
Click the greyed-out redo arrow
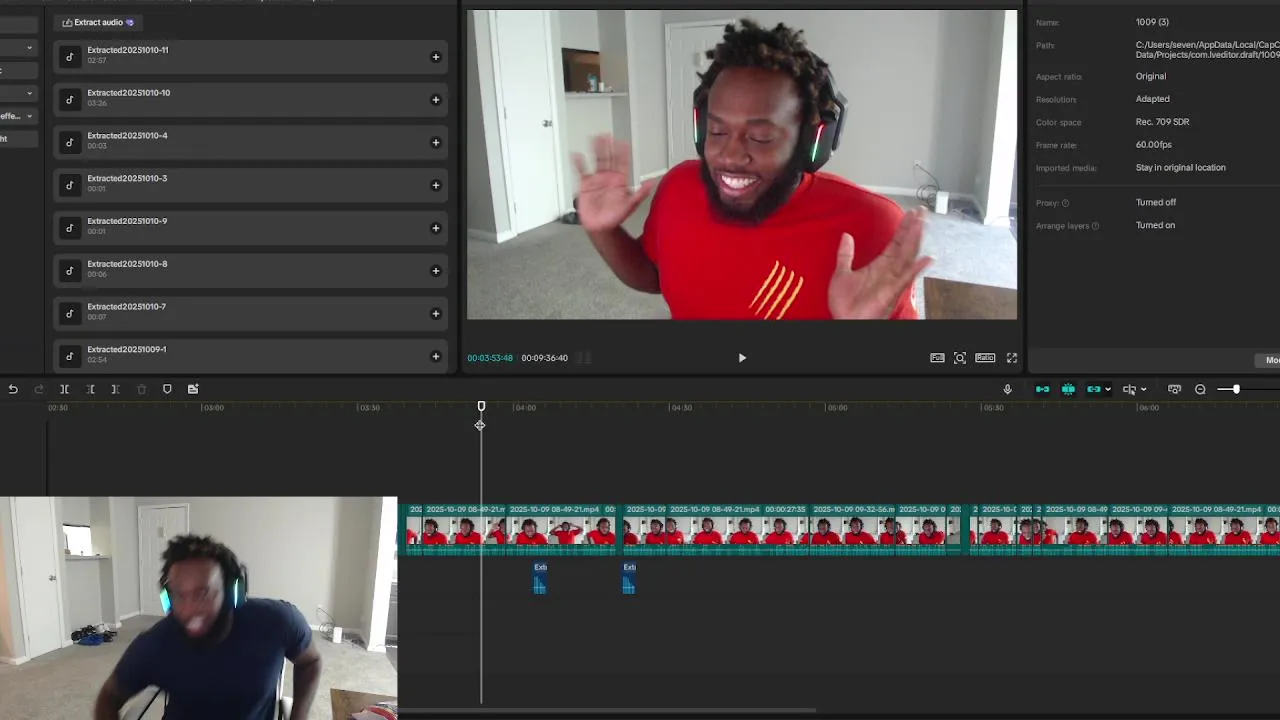(39, 389)
